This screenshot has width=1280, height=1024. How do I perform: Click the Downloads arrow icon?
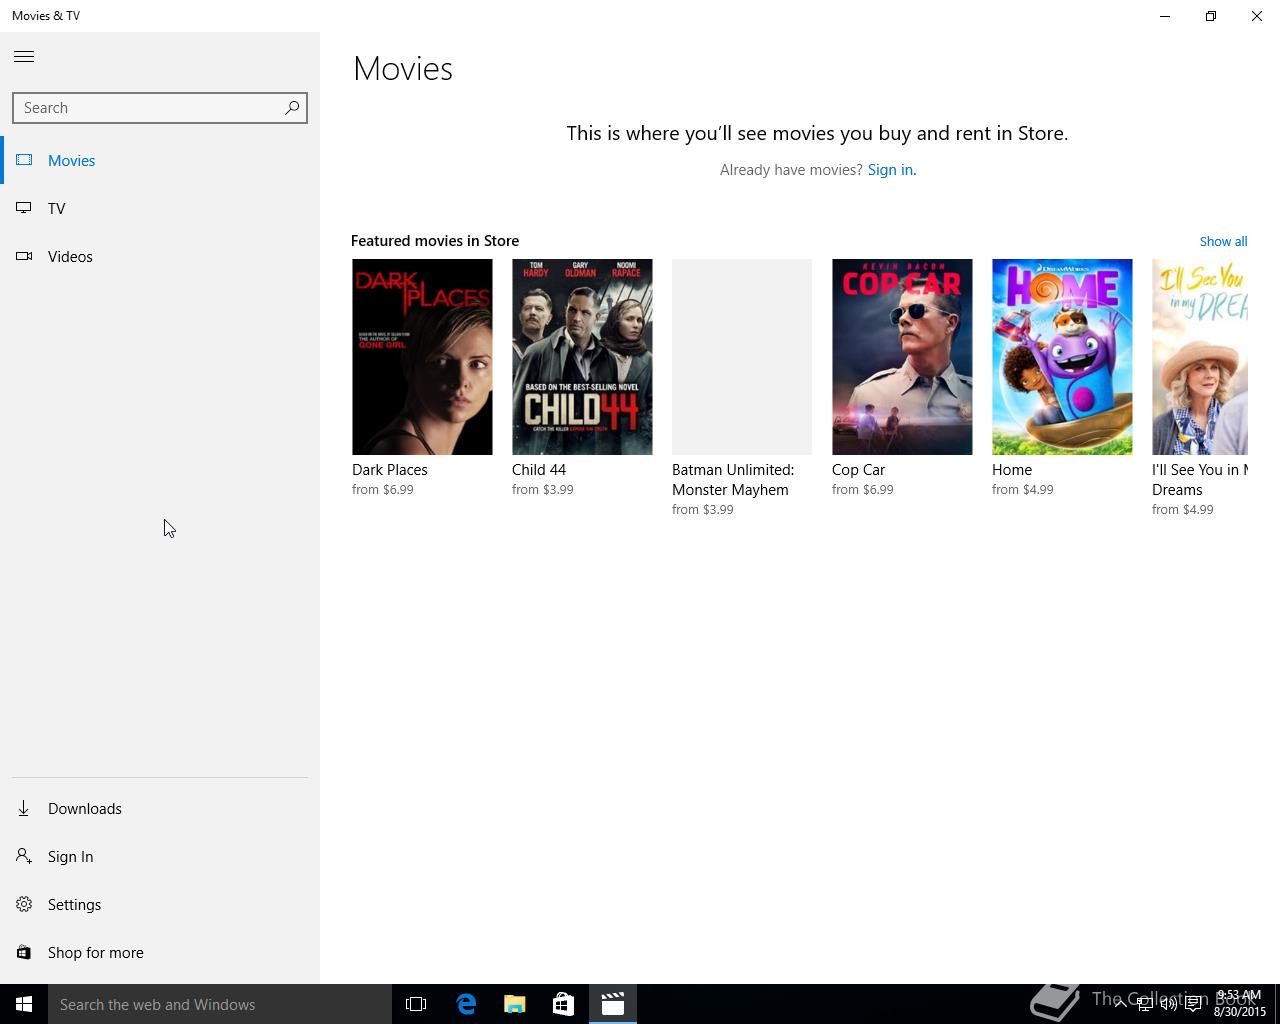click(24, 808)
